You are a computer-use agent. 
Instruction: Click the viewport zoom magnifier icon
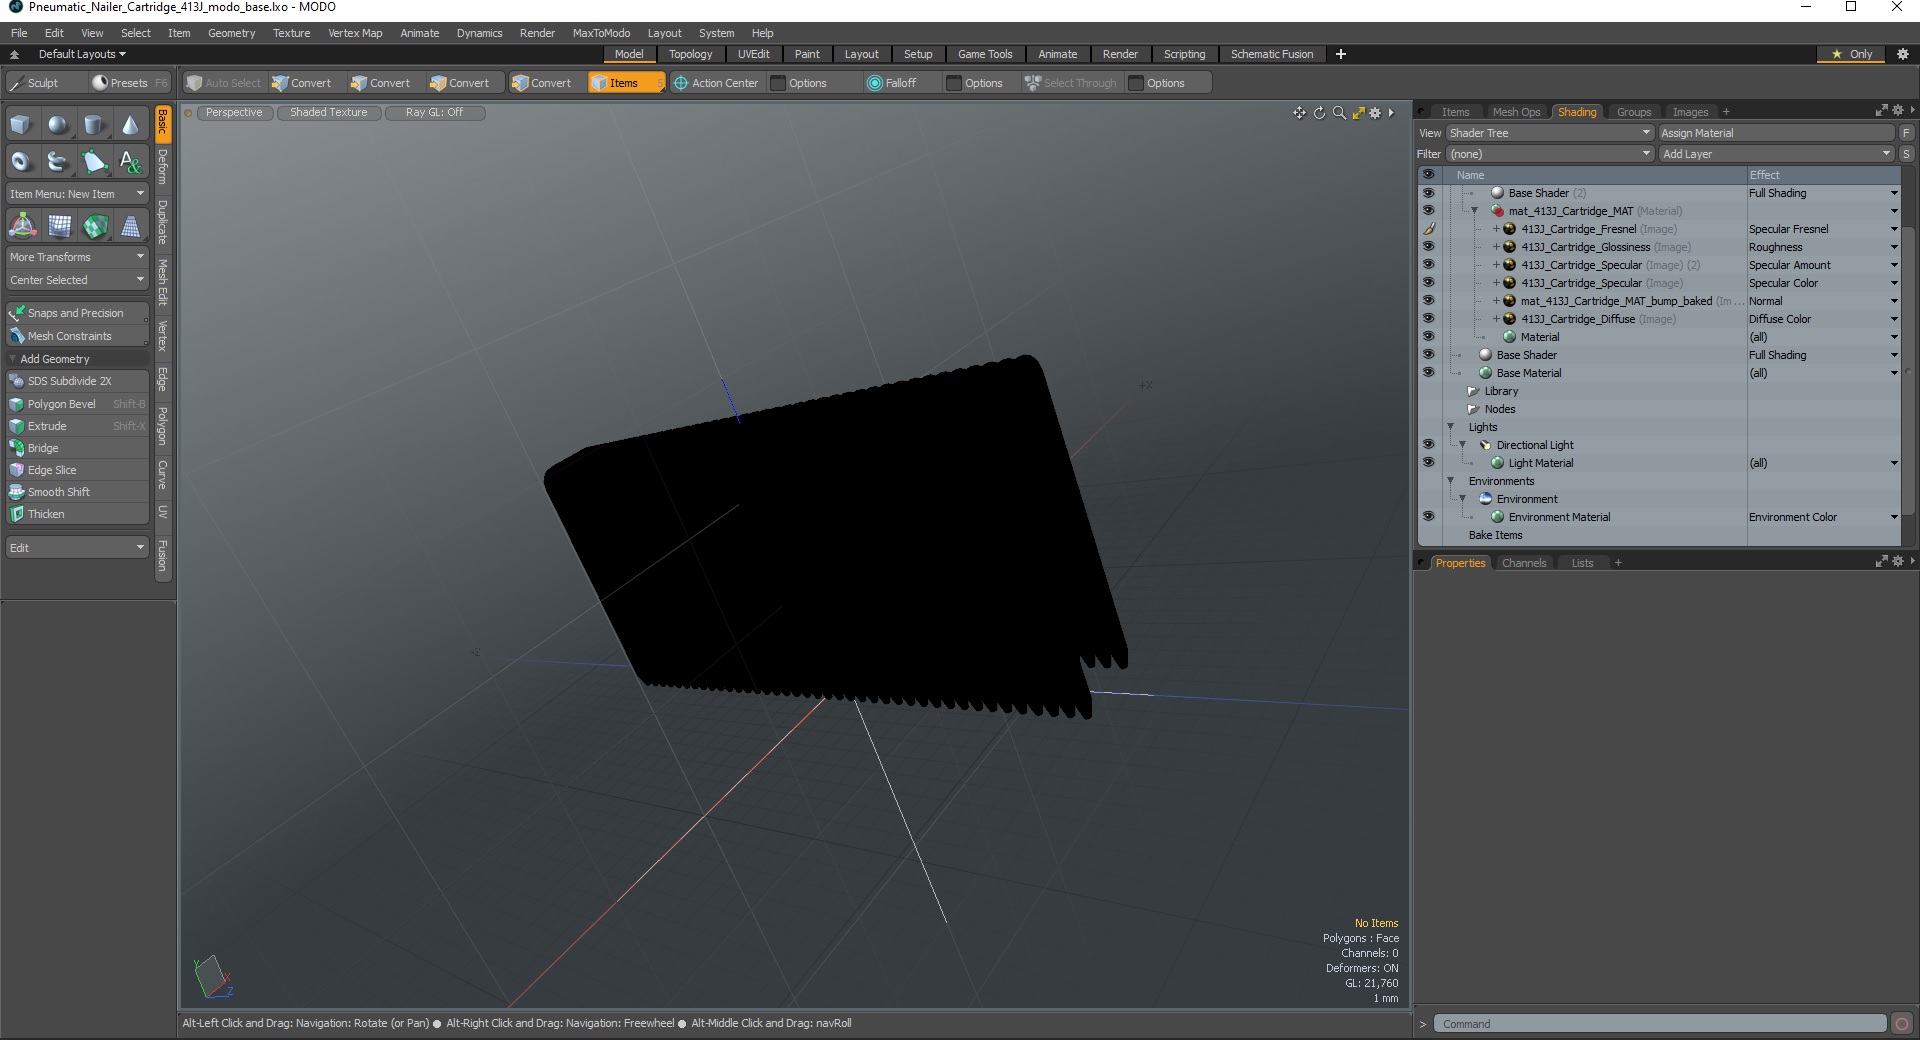(1339, 113)
